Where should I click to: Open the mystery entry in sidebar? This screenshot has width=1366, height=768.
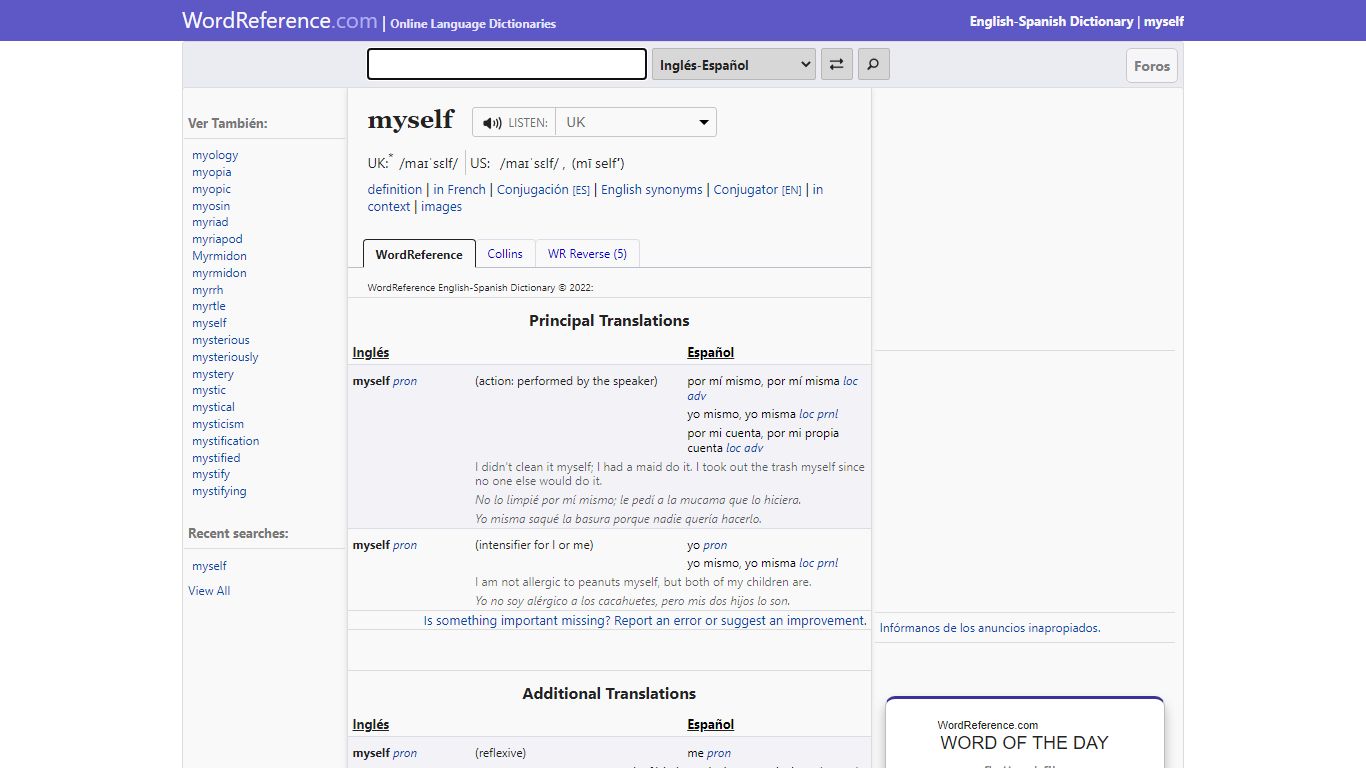click(x=213, y=374)
